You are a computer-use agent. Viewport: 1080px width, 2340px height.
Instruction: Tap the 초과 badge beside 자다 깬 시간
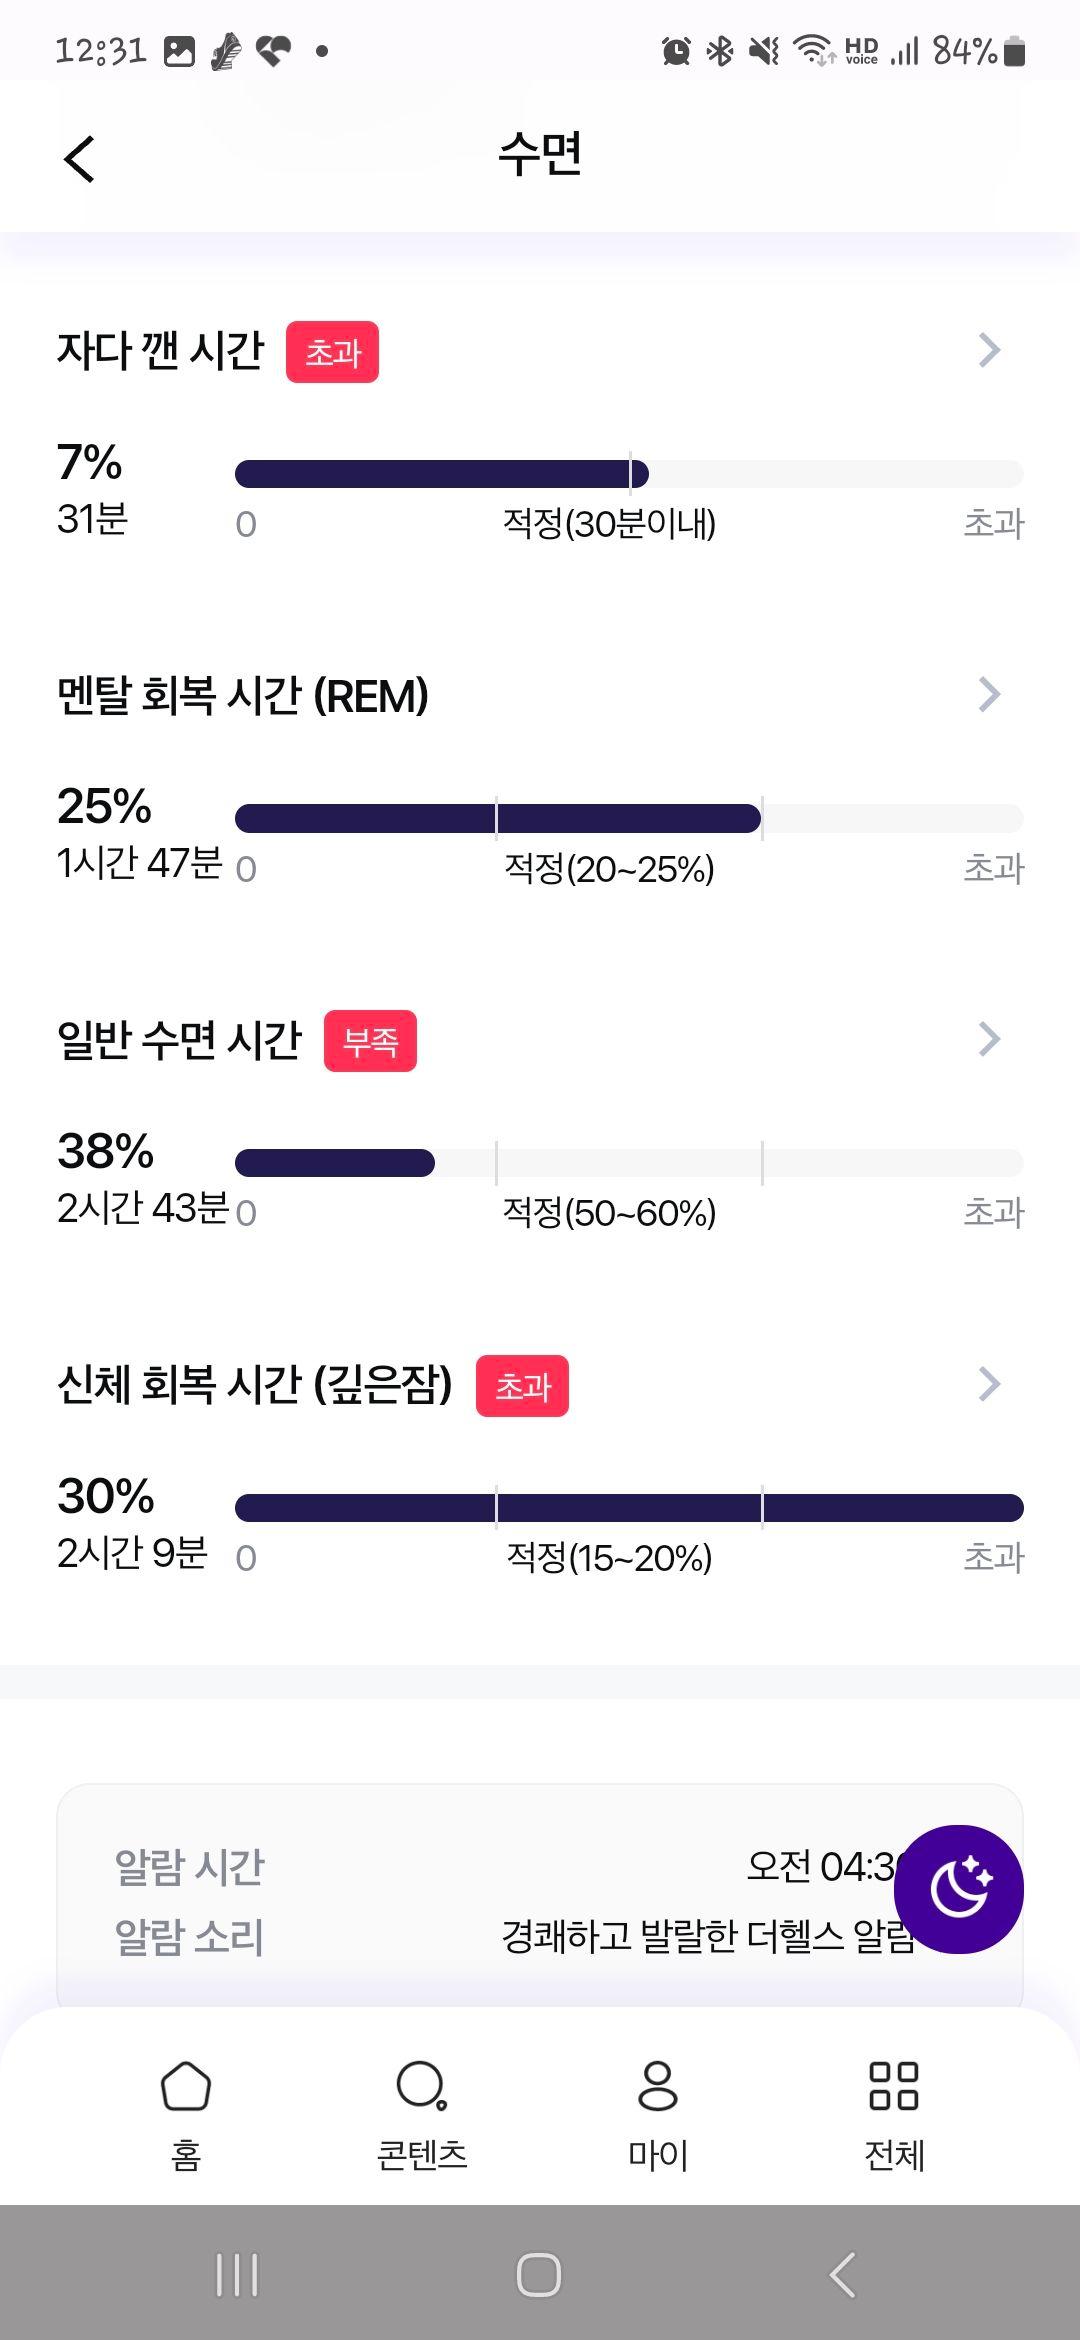tap(332, 352)
